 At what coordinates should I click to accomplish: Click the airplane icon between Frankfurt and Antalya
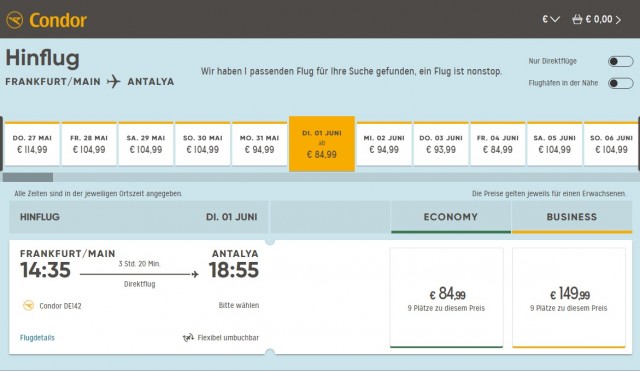(113, 81)
